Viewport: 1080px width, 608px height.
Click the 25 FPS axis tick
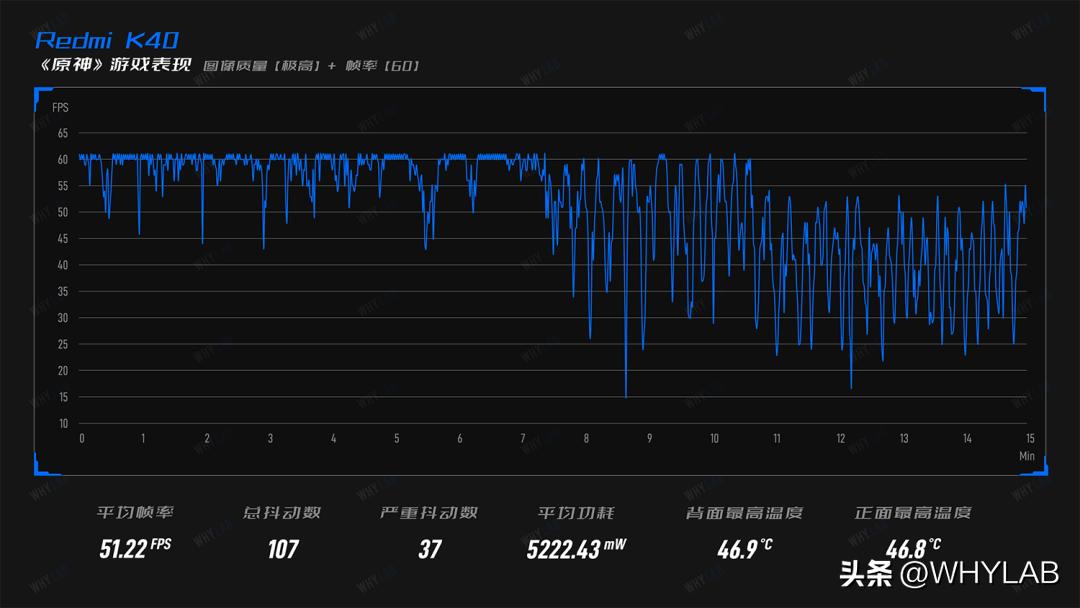click(x=63, y=344)
